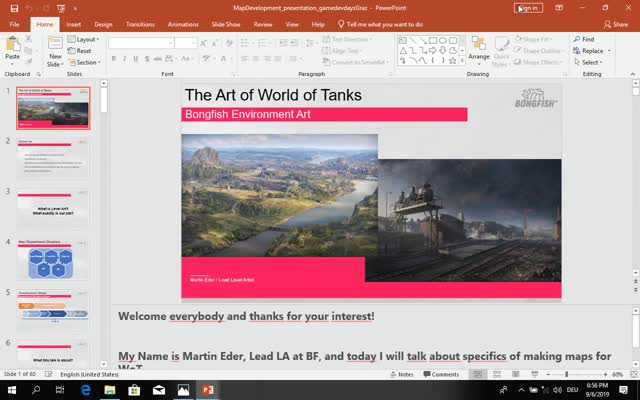Select the Isosceles Triangle shape

point(403,51)
